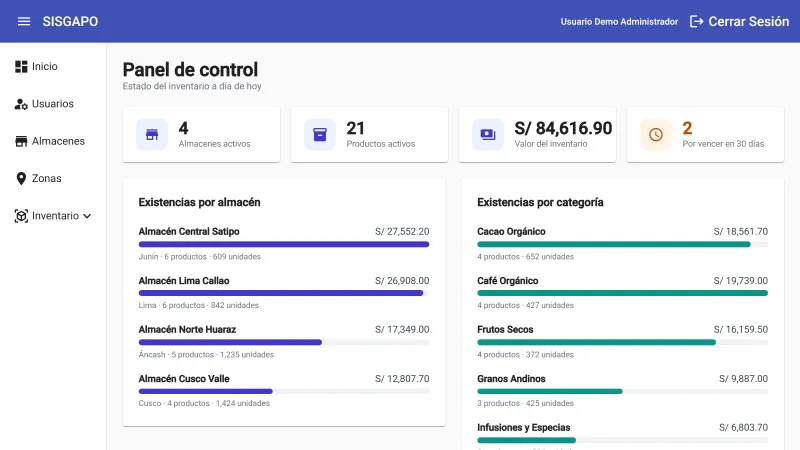Select the Zonas location pin icon
The width and height of the screenshot is (800, 450).
click(21, 179)
